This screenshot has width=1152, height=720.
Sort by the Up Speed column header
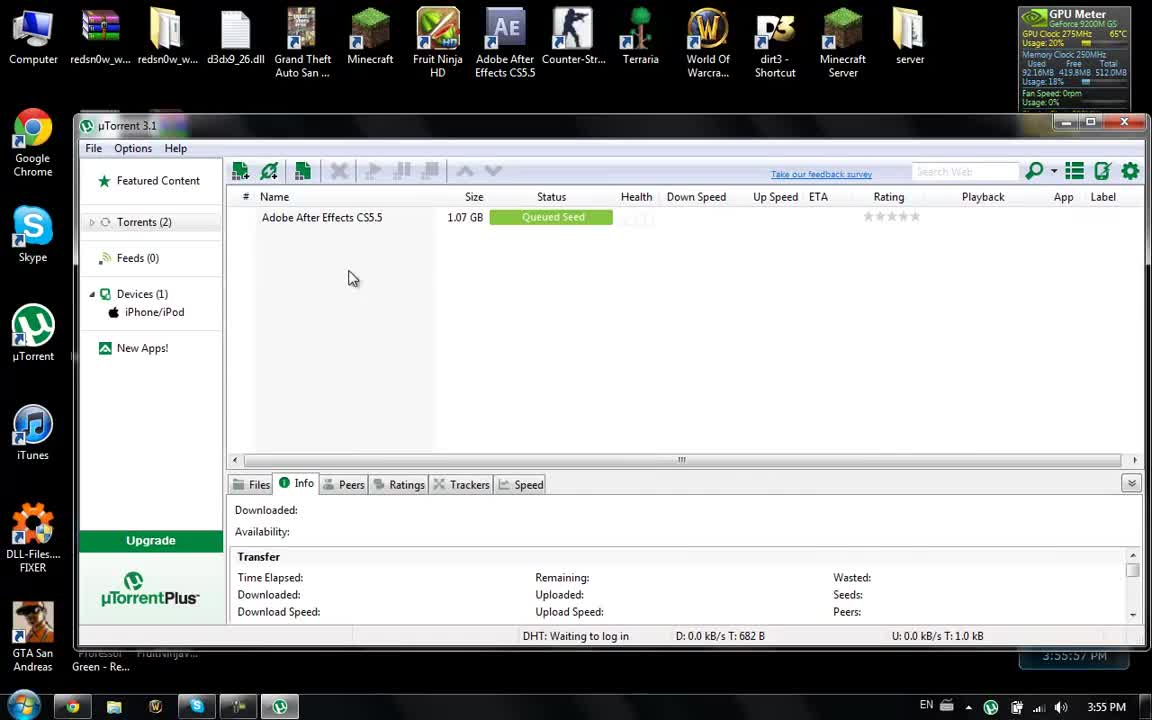(775, 197)
